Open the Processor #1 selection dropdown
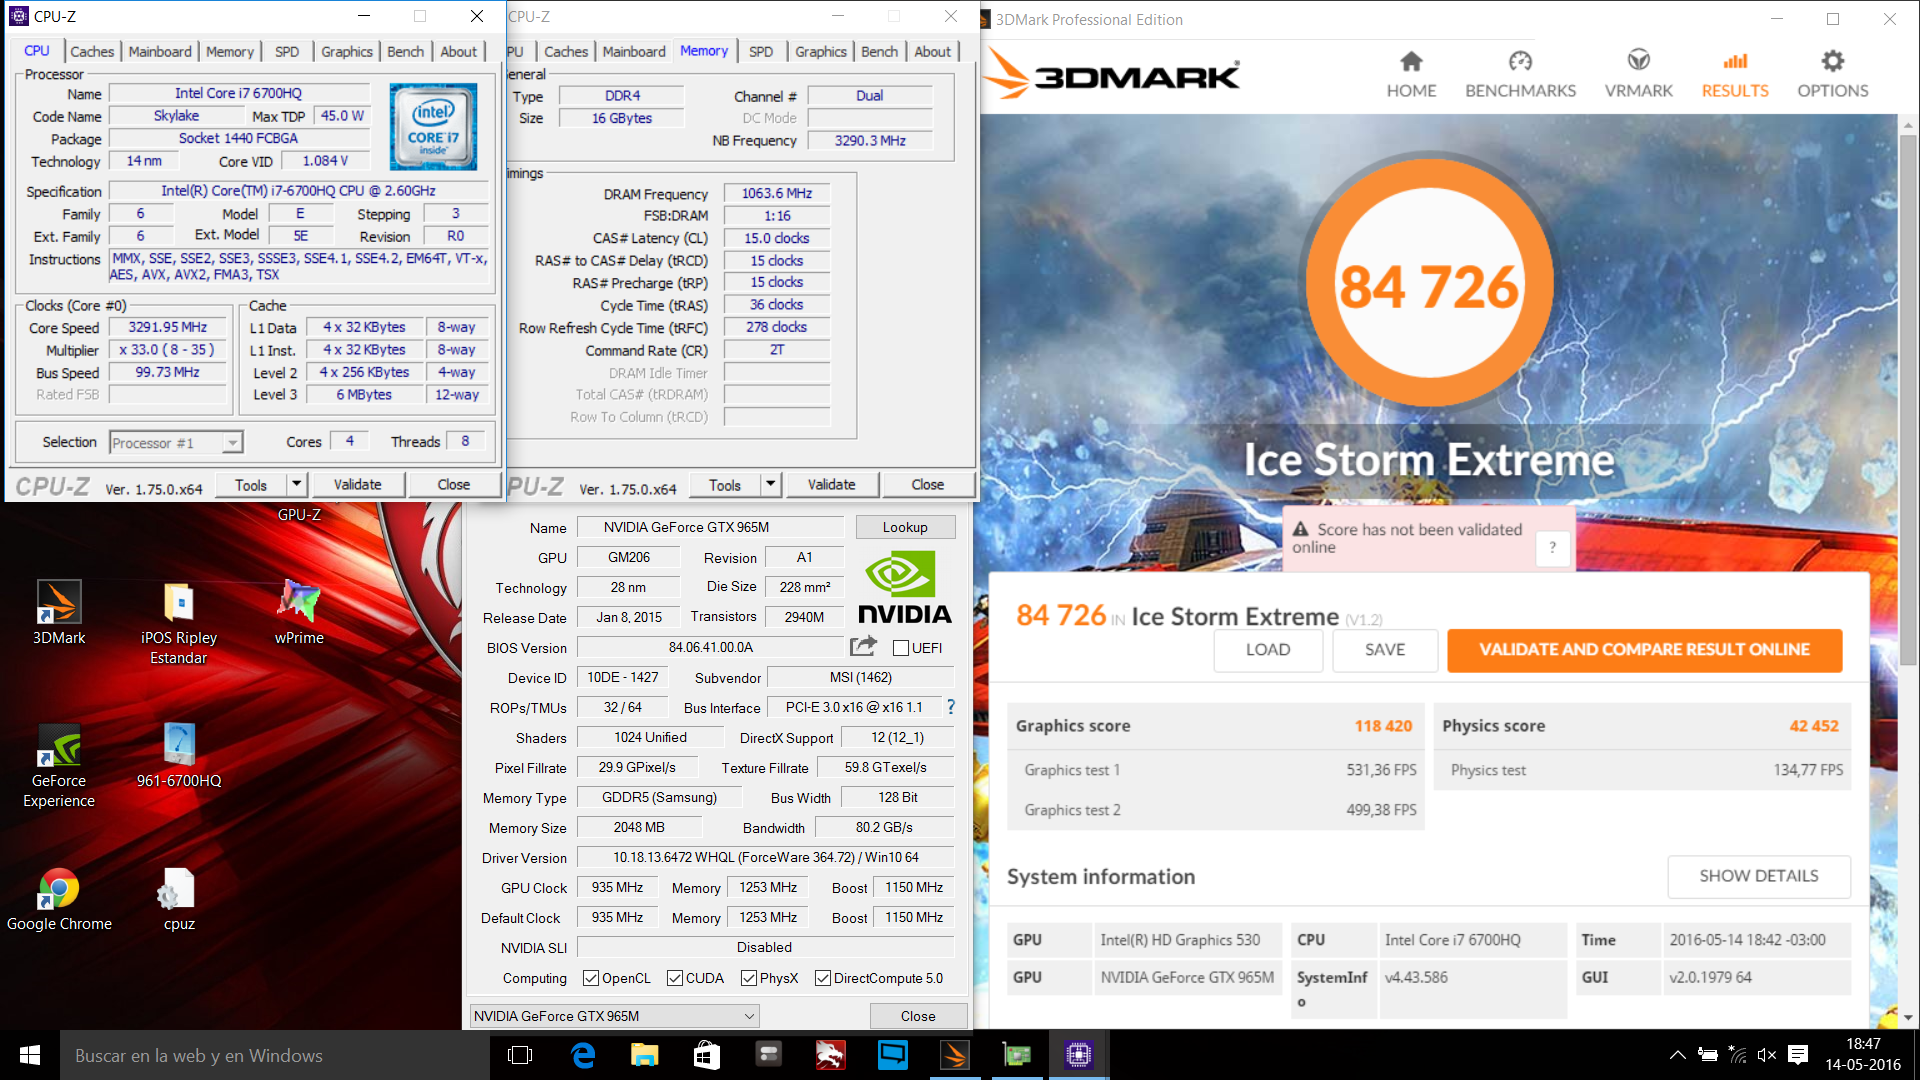This screenshot has height=1080, width=1920. pyautogui.click(x=176, y=443)
